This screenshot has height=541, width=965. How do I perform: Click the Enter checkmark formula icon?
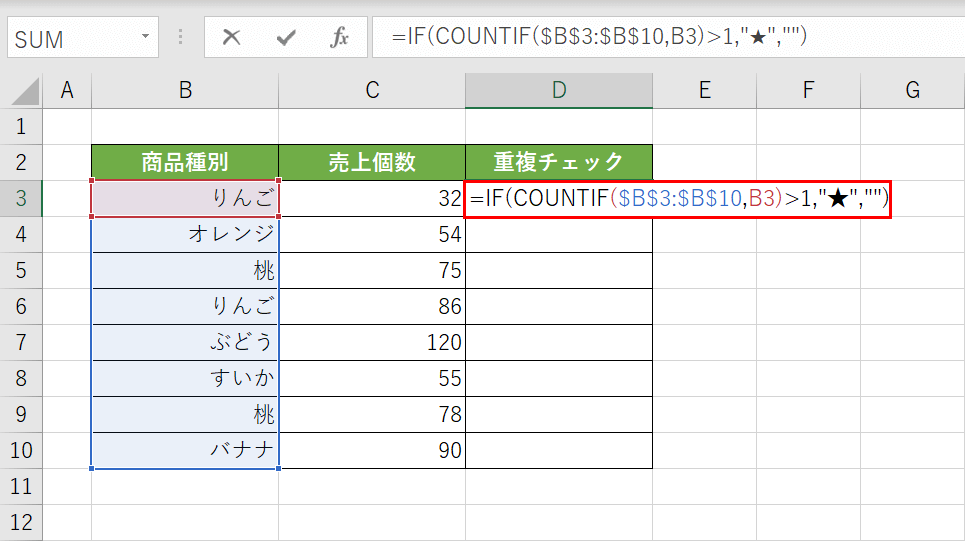286,38
